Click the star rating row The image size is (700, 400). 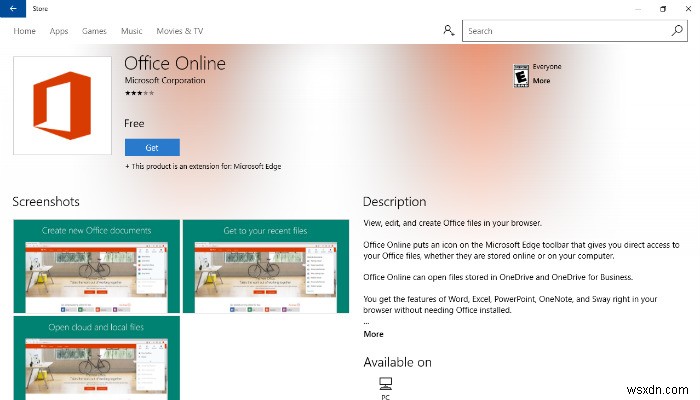pos(140,93)
